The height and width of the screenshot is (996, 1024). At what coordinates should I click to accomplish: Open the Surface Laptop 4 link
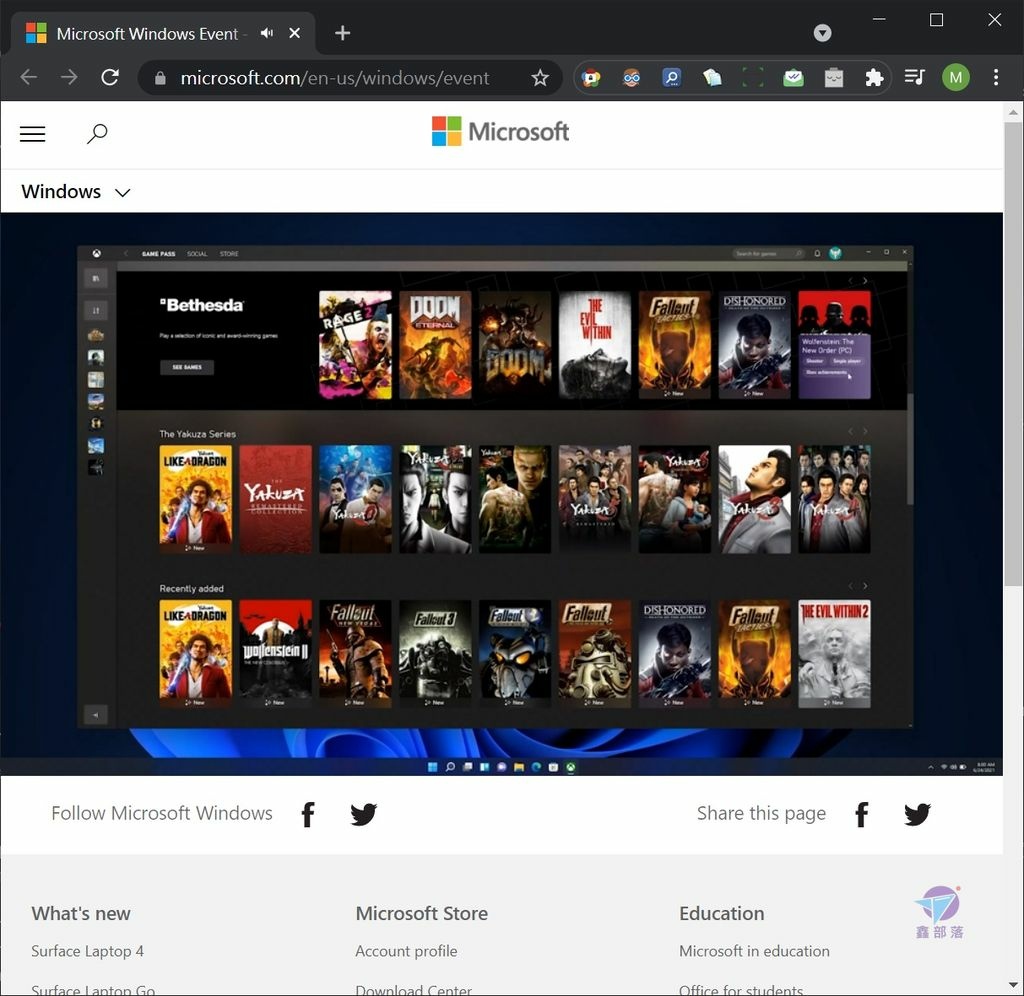pos(88,951)
